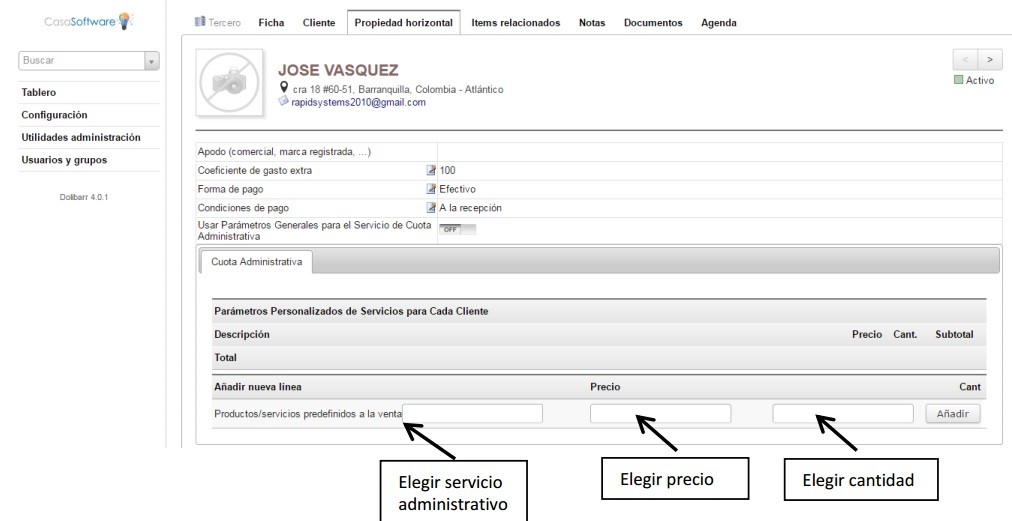The width and height of the screenshot is (1012, 521).
Task: Select the Propiedad horizontal tab
Action: [403, 23]
